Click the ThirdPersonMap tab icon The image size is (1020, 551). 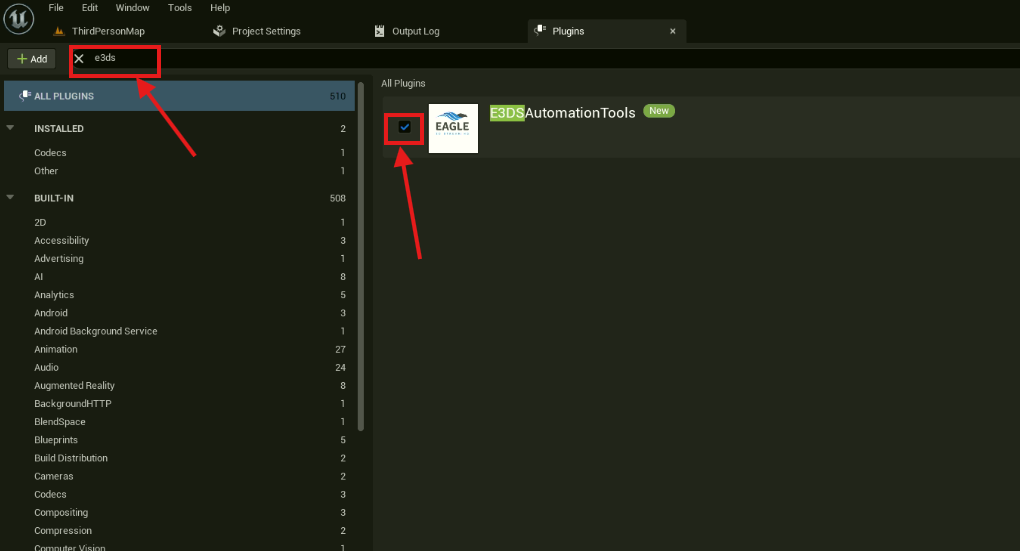[60, 31]
